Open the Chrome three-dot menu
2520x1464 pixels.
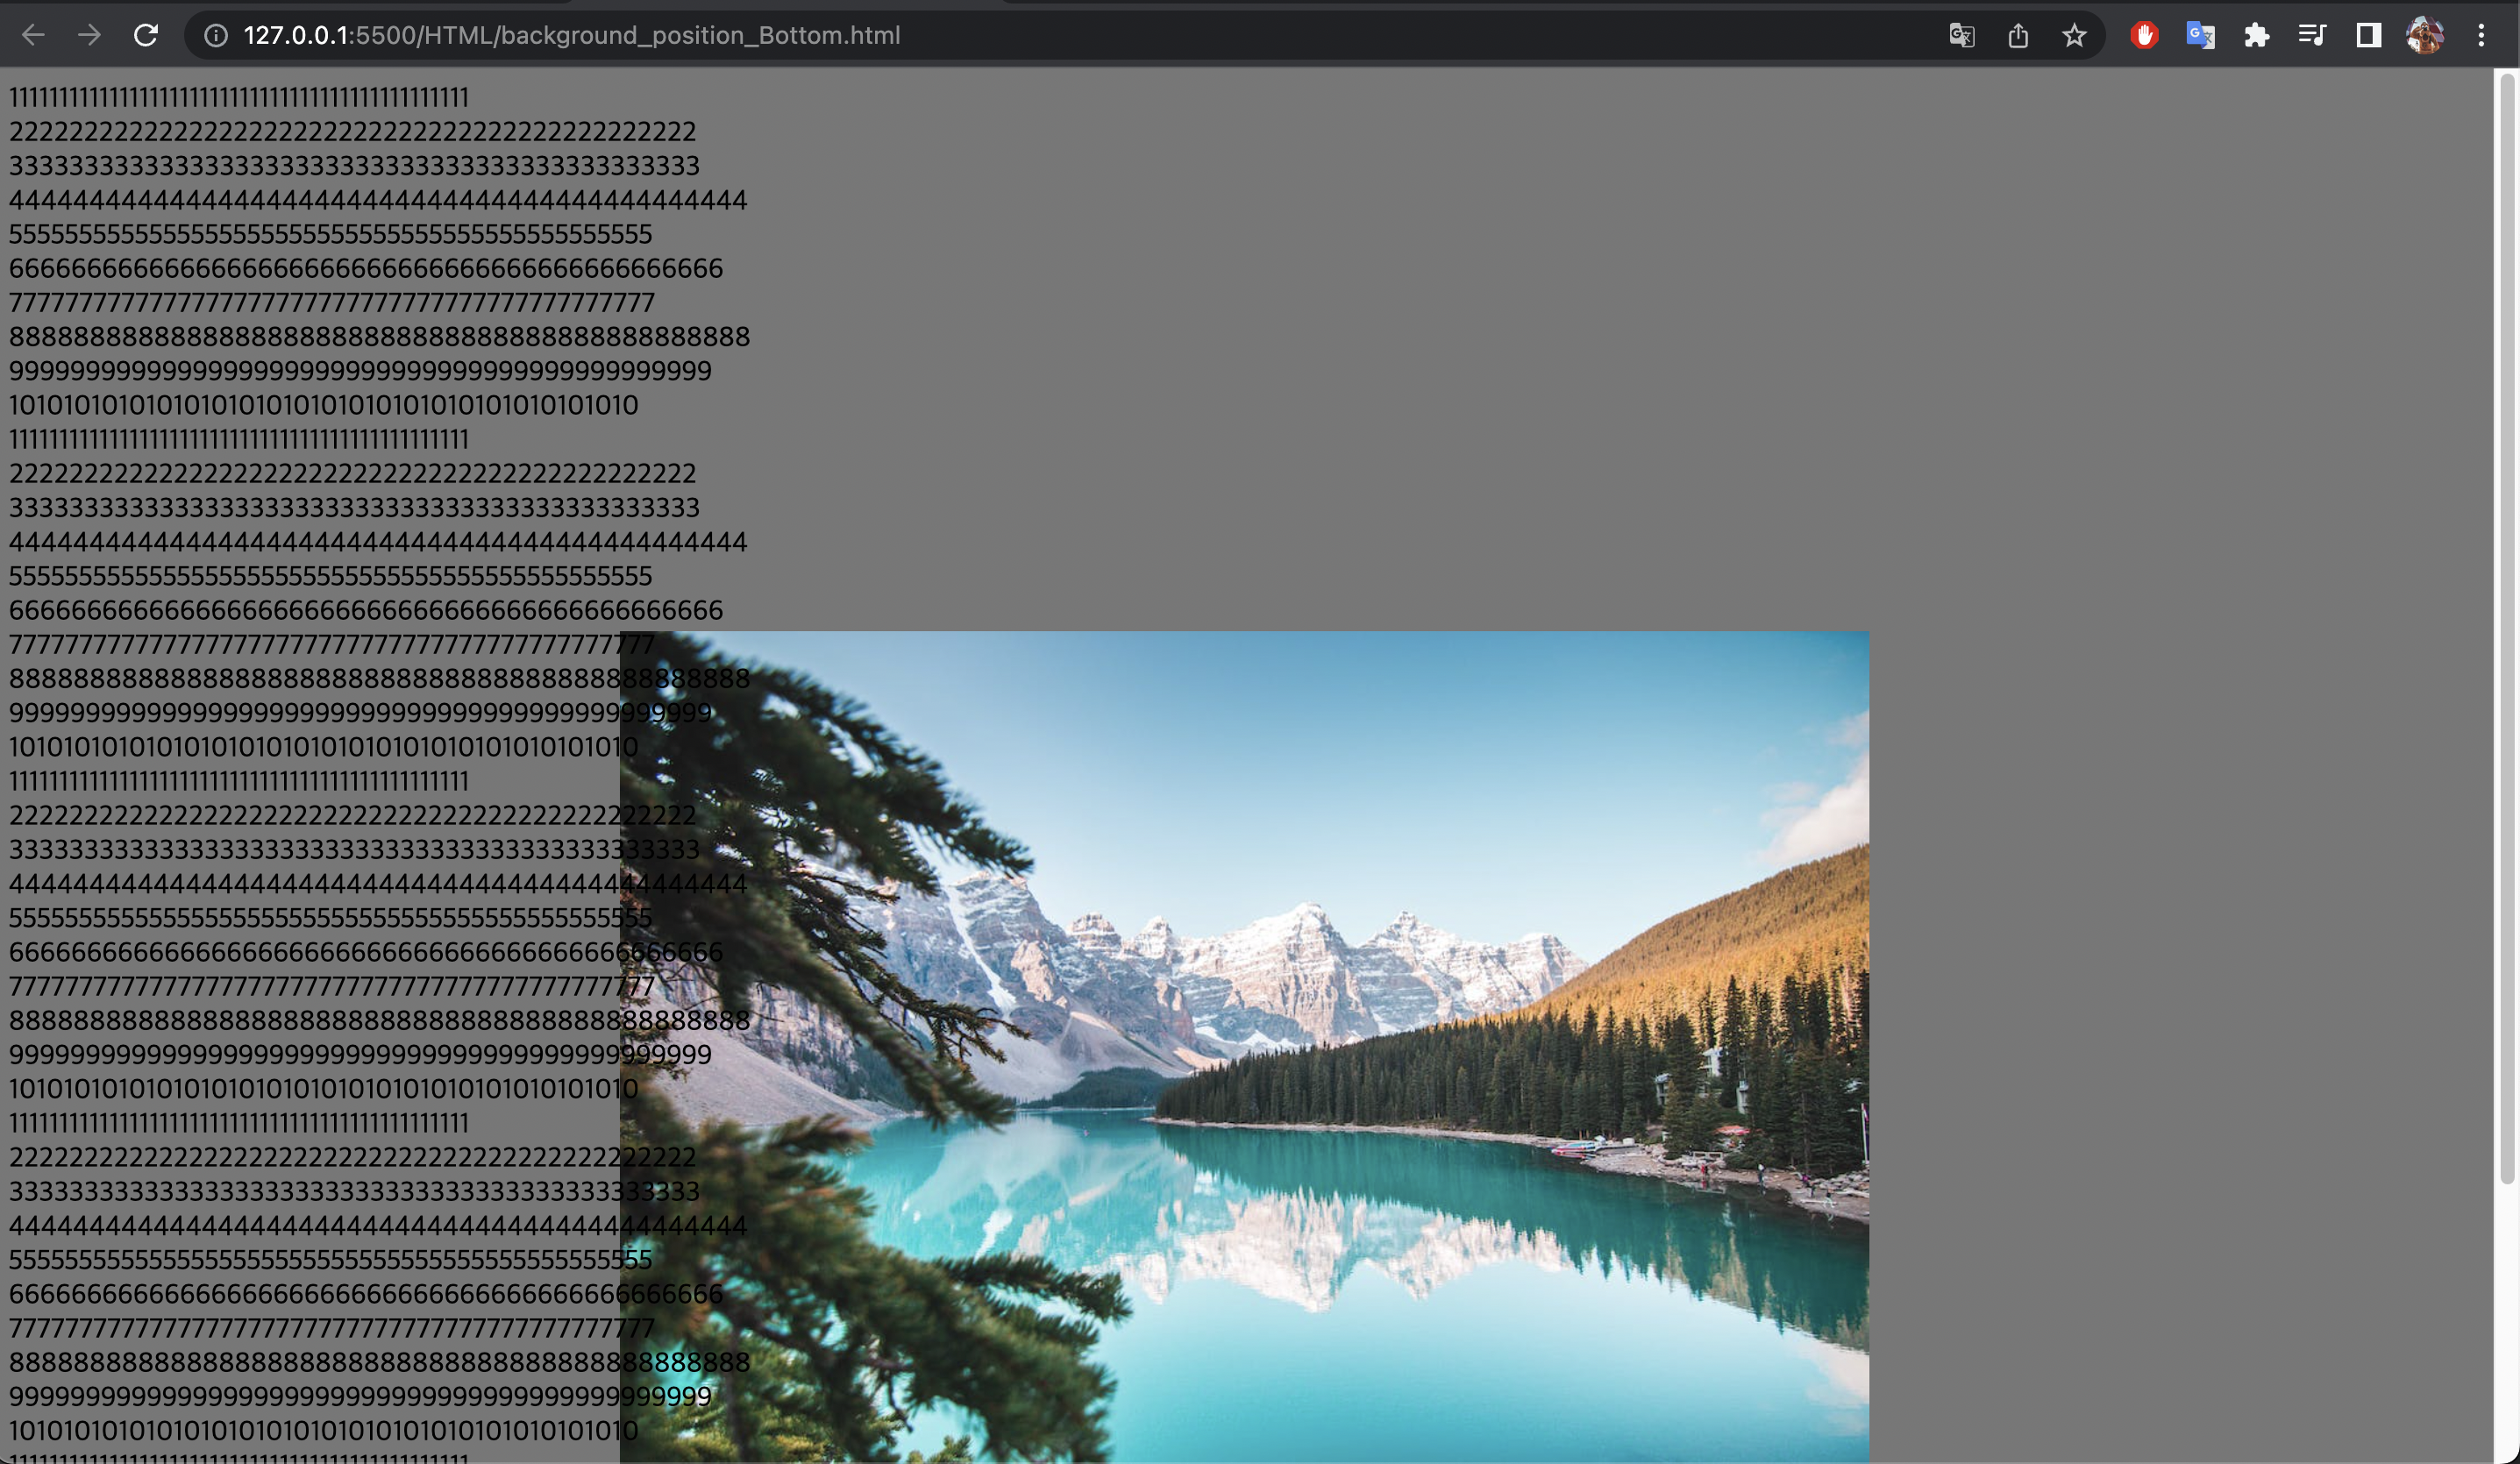[2481, 36]
